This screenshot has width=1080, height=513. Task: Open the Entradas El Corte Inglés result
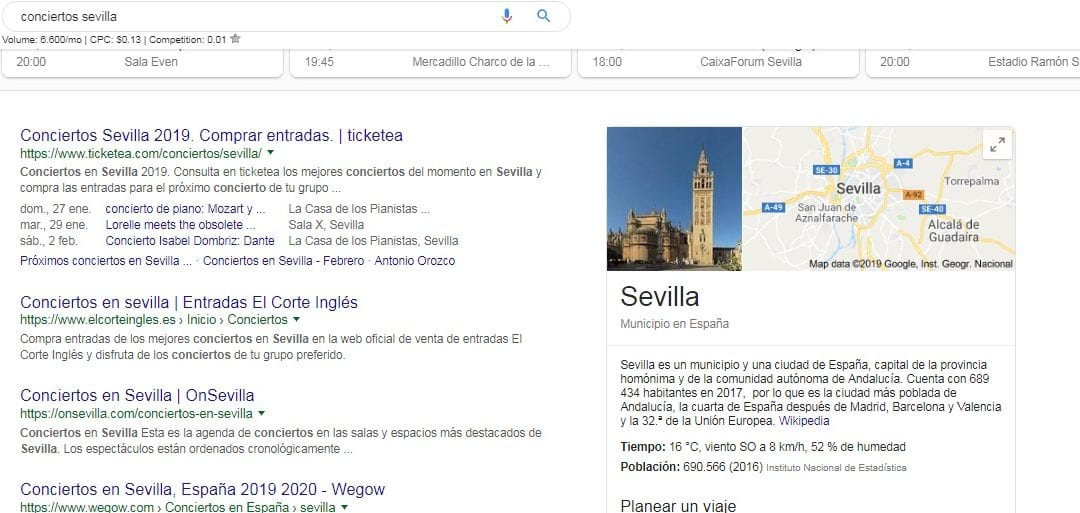189,302
